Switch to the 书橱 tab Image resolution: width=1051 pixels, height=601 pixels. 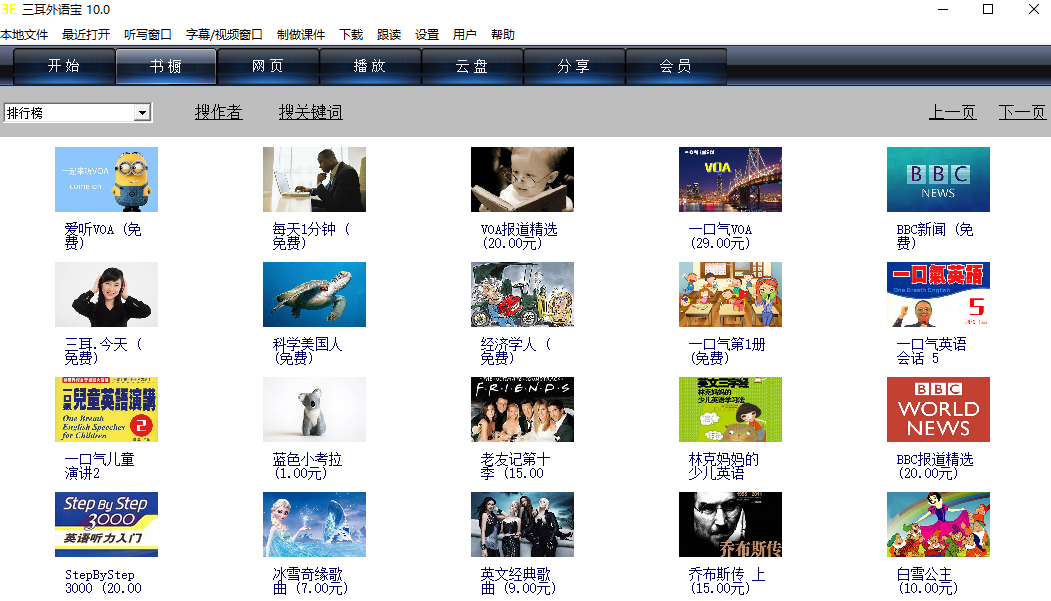(166, 66)
